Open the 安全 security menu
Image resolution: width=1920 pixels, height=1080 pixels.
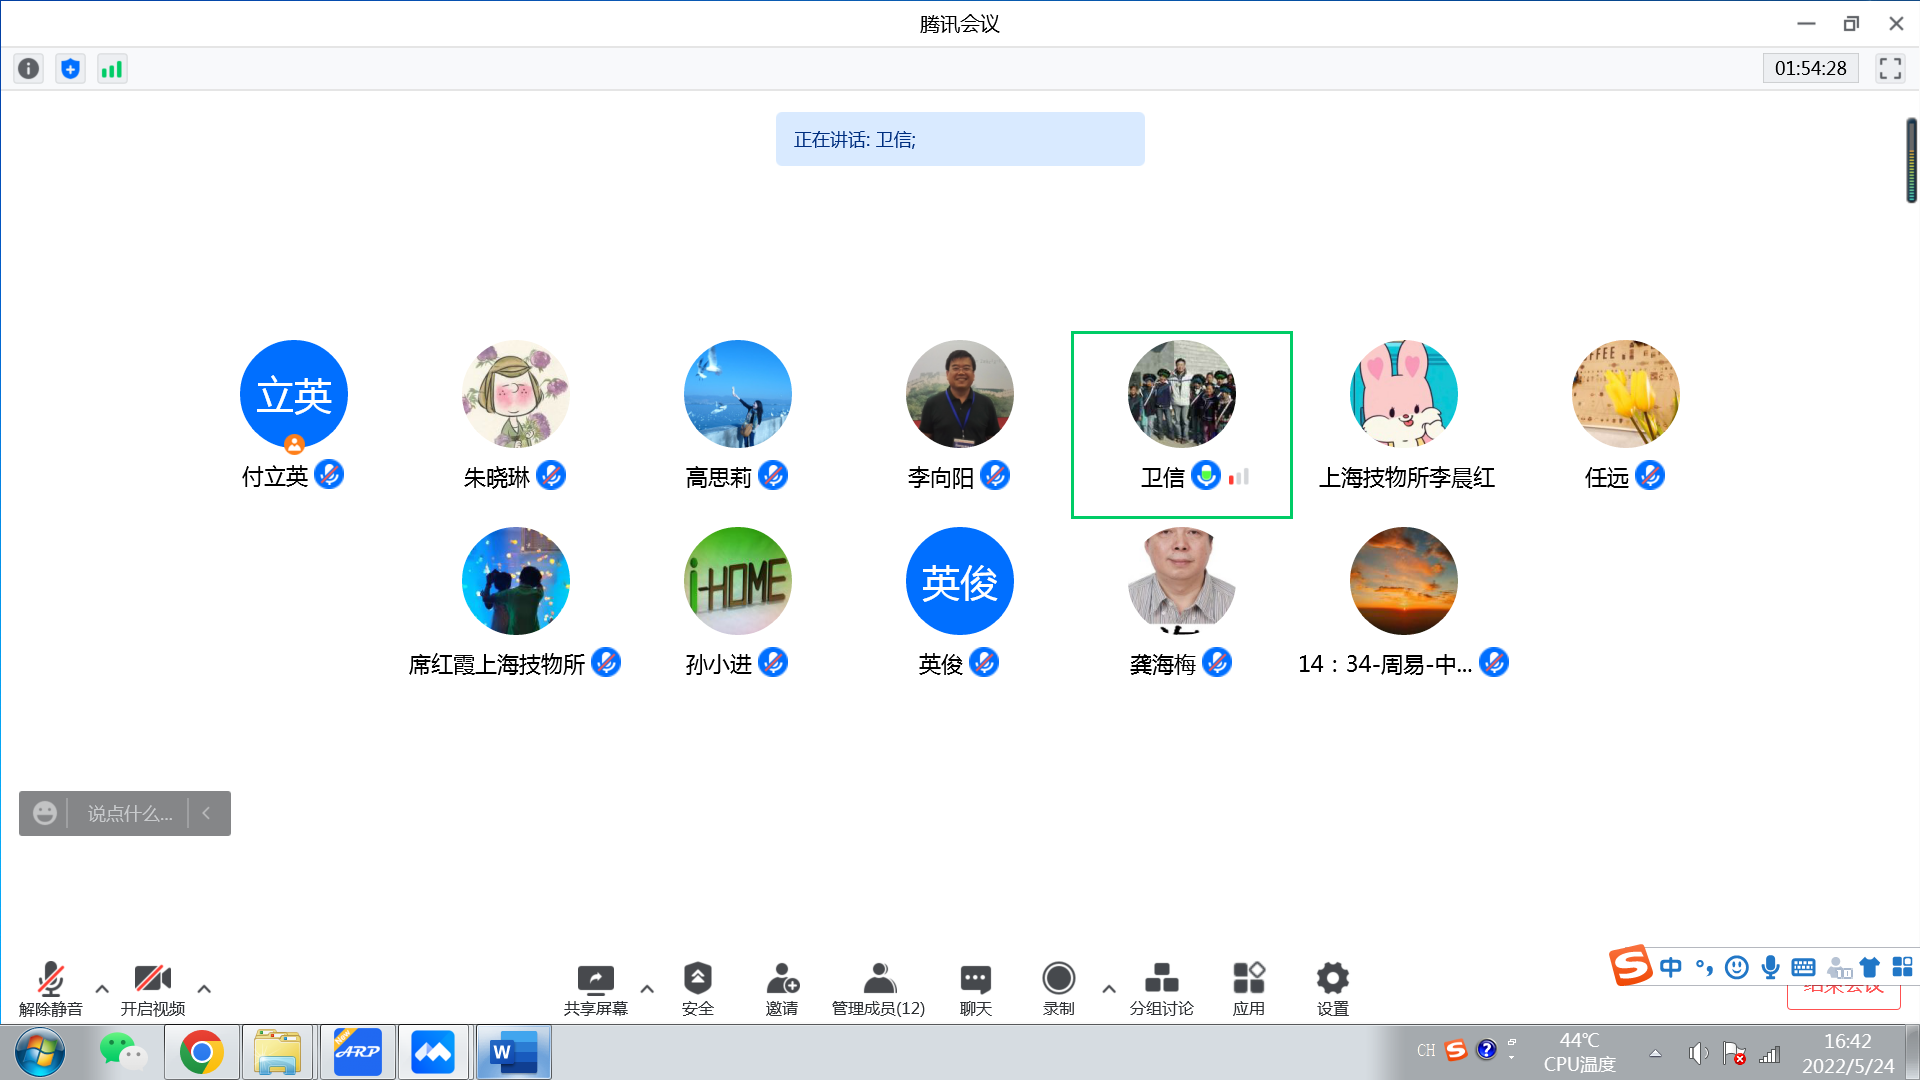[698, 989]
